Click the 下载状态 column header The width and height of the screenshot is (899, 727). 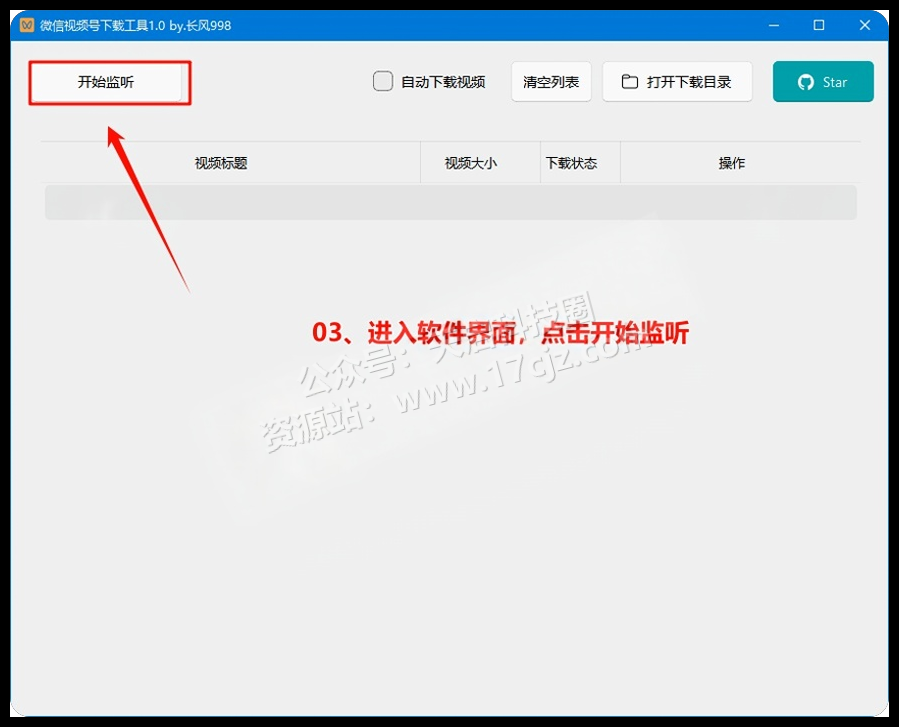coord(580,163)
